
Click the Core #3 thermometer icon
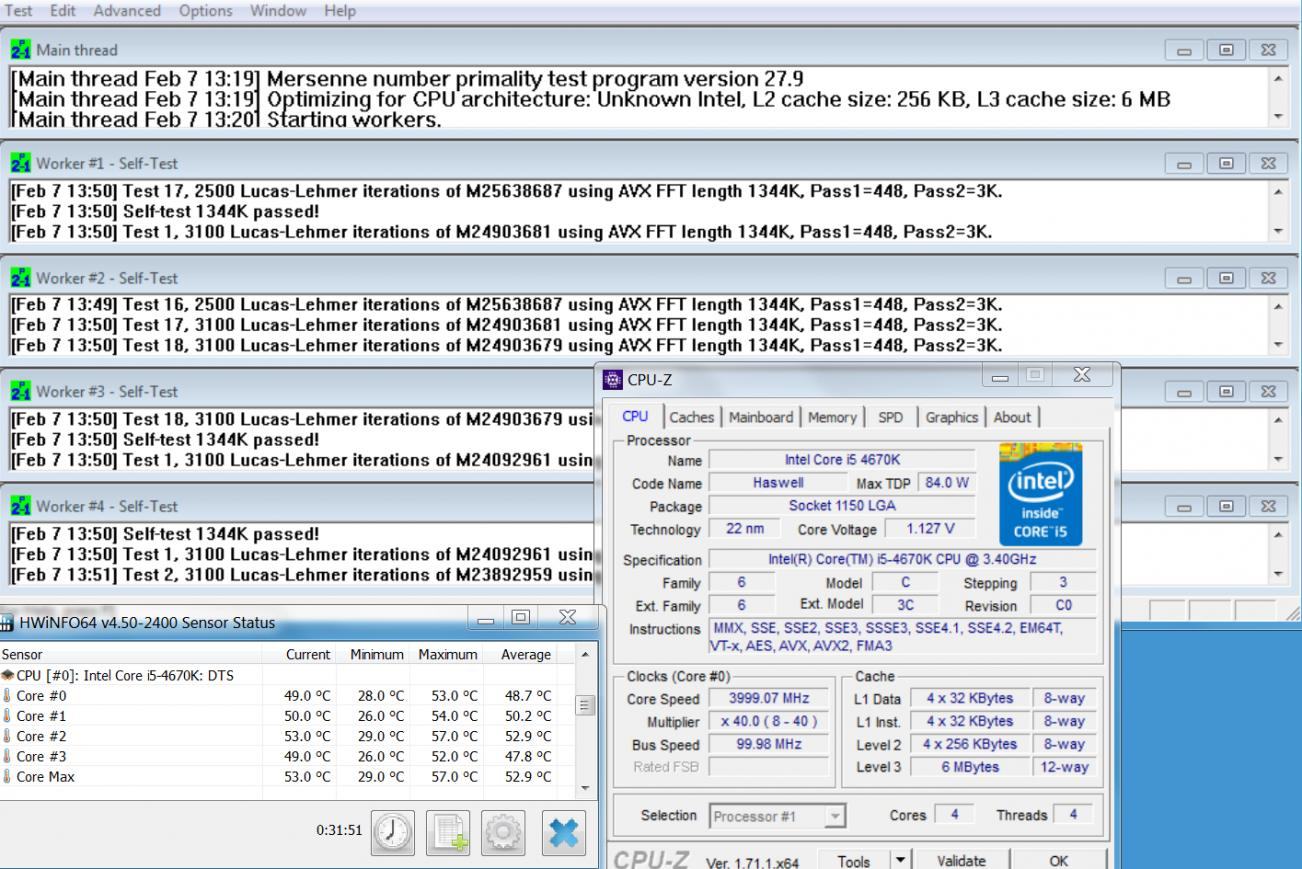[x=7, y=756]
